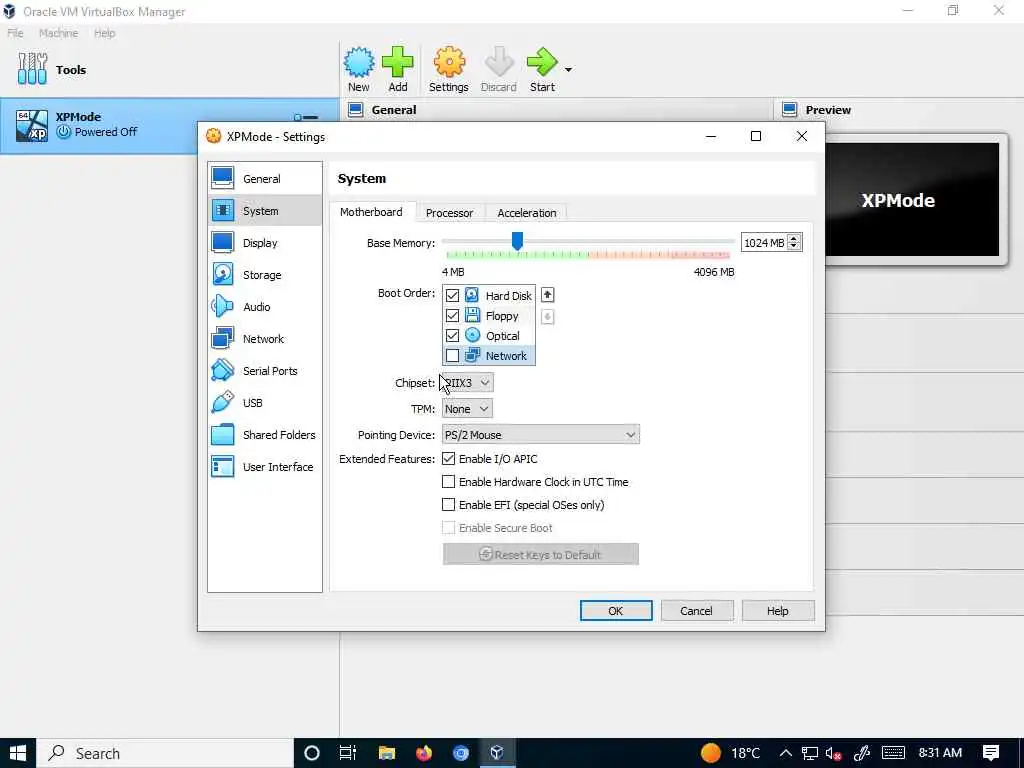Check Network in boot order

pyautogui.click(x=452, y=356)
